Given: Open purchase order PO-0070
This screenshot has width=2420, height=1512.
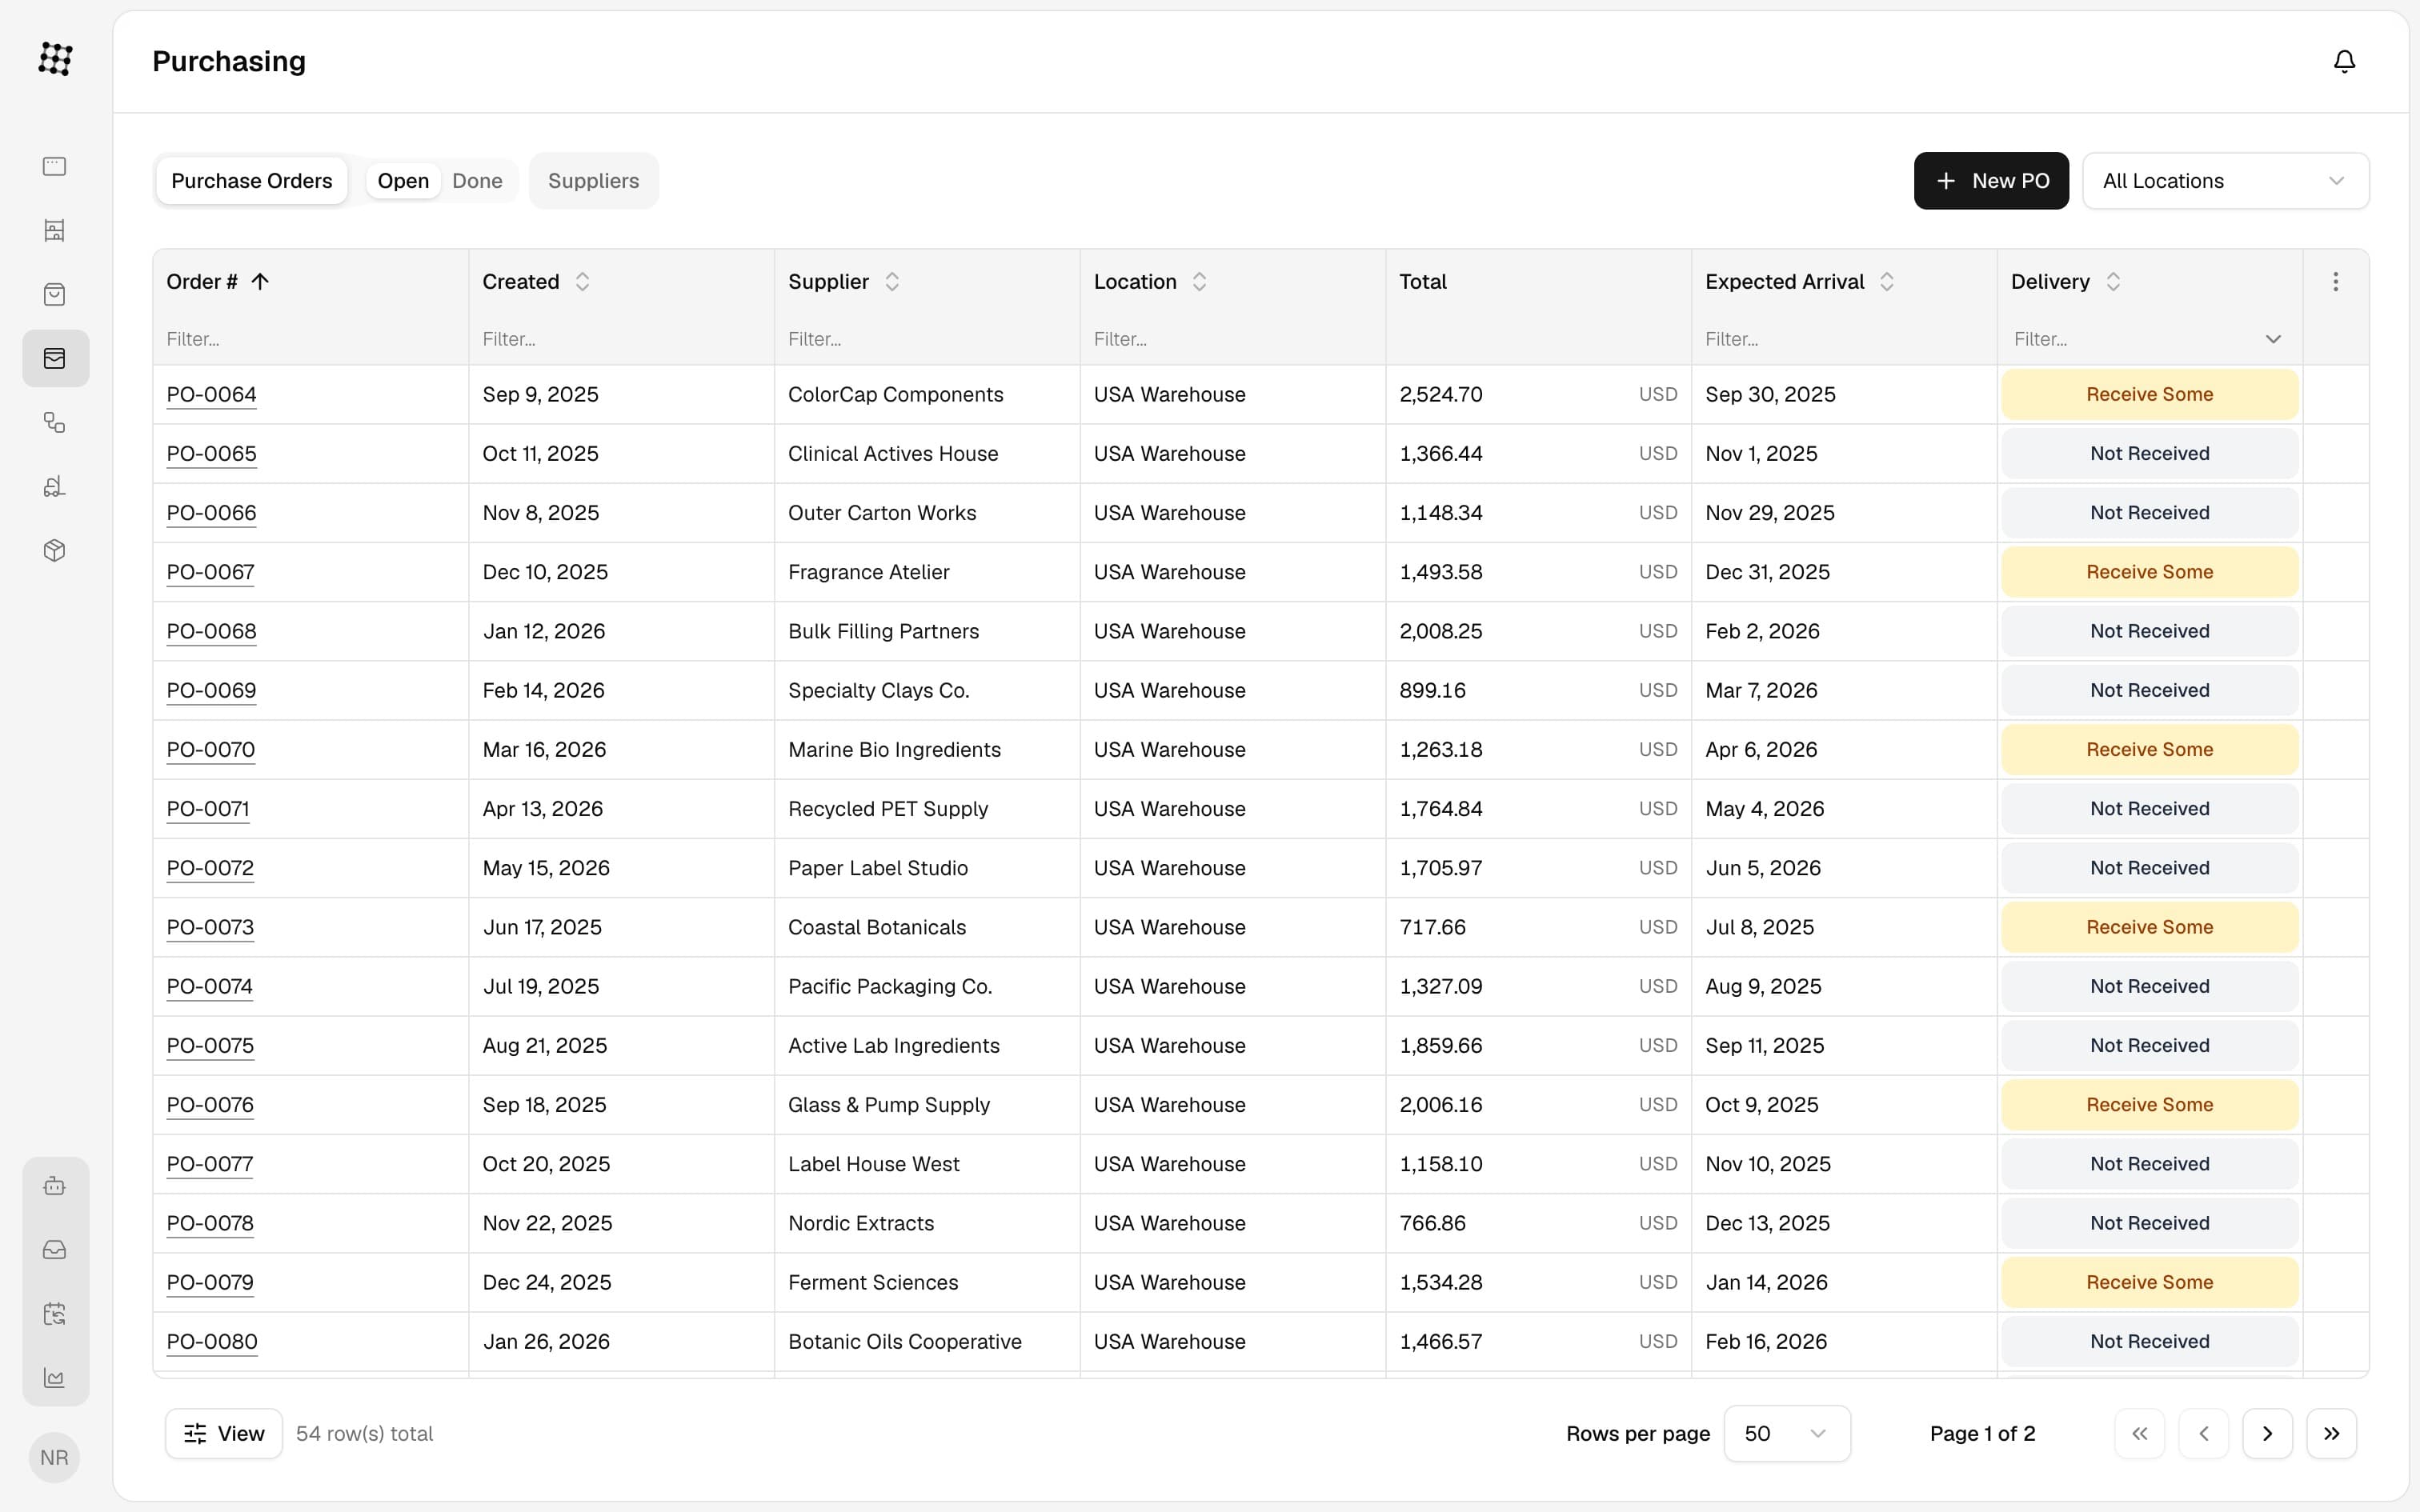Looking at the screenshot, I should click(211, 749).
